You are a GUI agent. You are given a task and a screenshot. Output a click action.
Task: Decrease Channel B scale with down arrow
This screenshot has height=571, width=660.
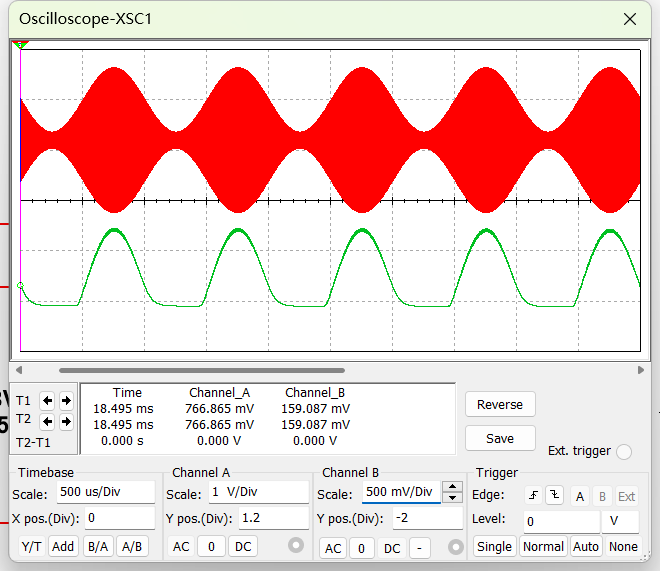[452, 497]
